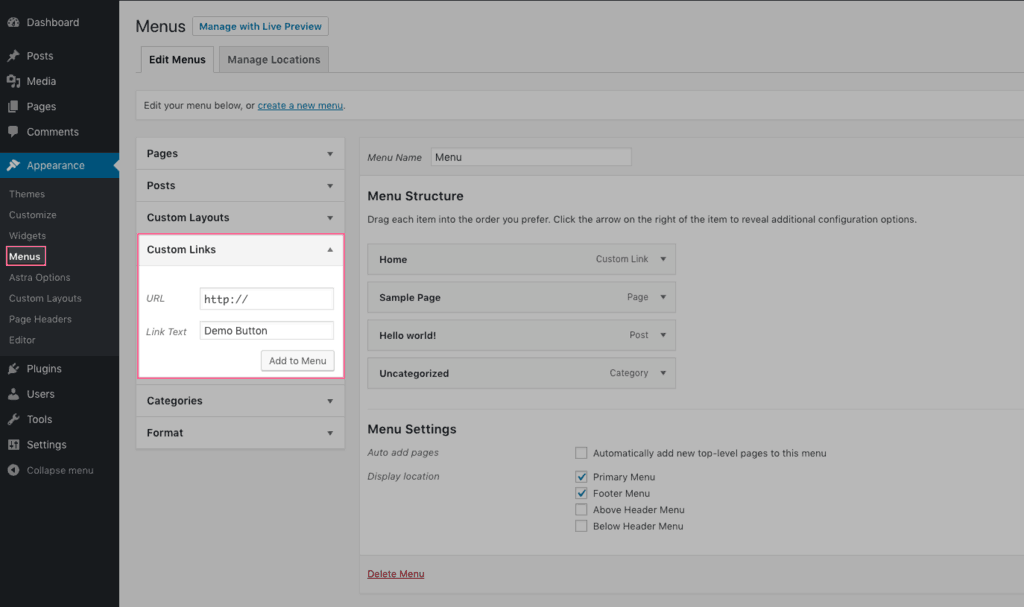The width and height of the screenshot is (1024, 607).
Task: Click the Comments speech bubble icon
Action: [13, 132]
